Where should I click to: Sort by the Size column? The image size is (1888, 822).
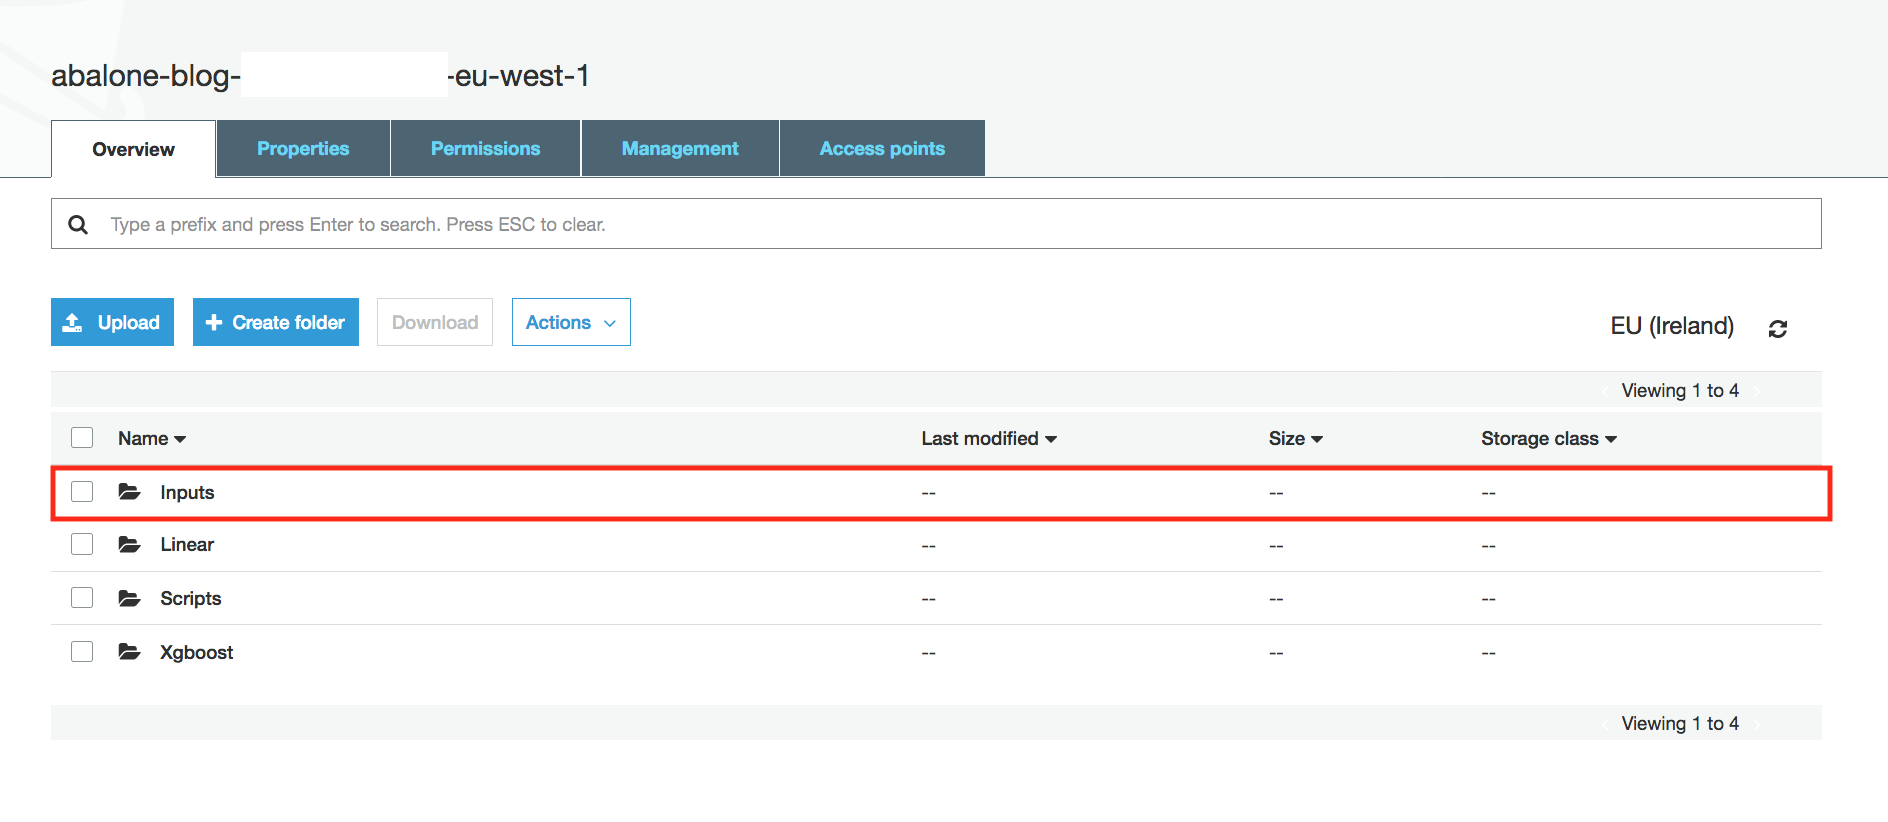tap(1295, 438)
